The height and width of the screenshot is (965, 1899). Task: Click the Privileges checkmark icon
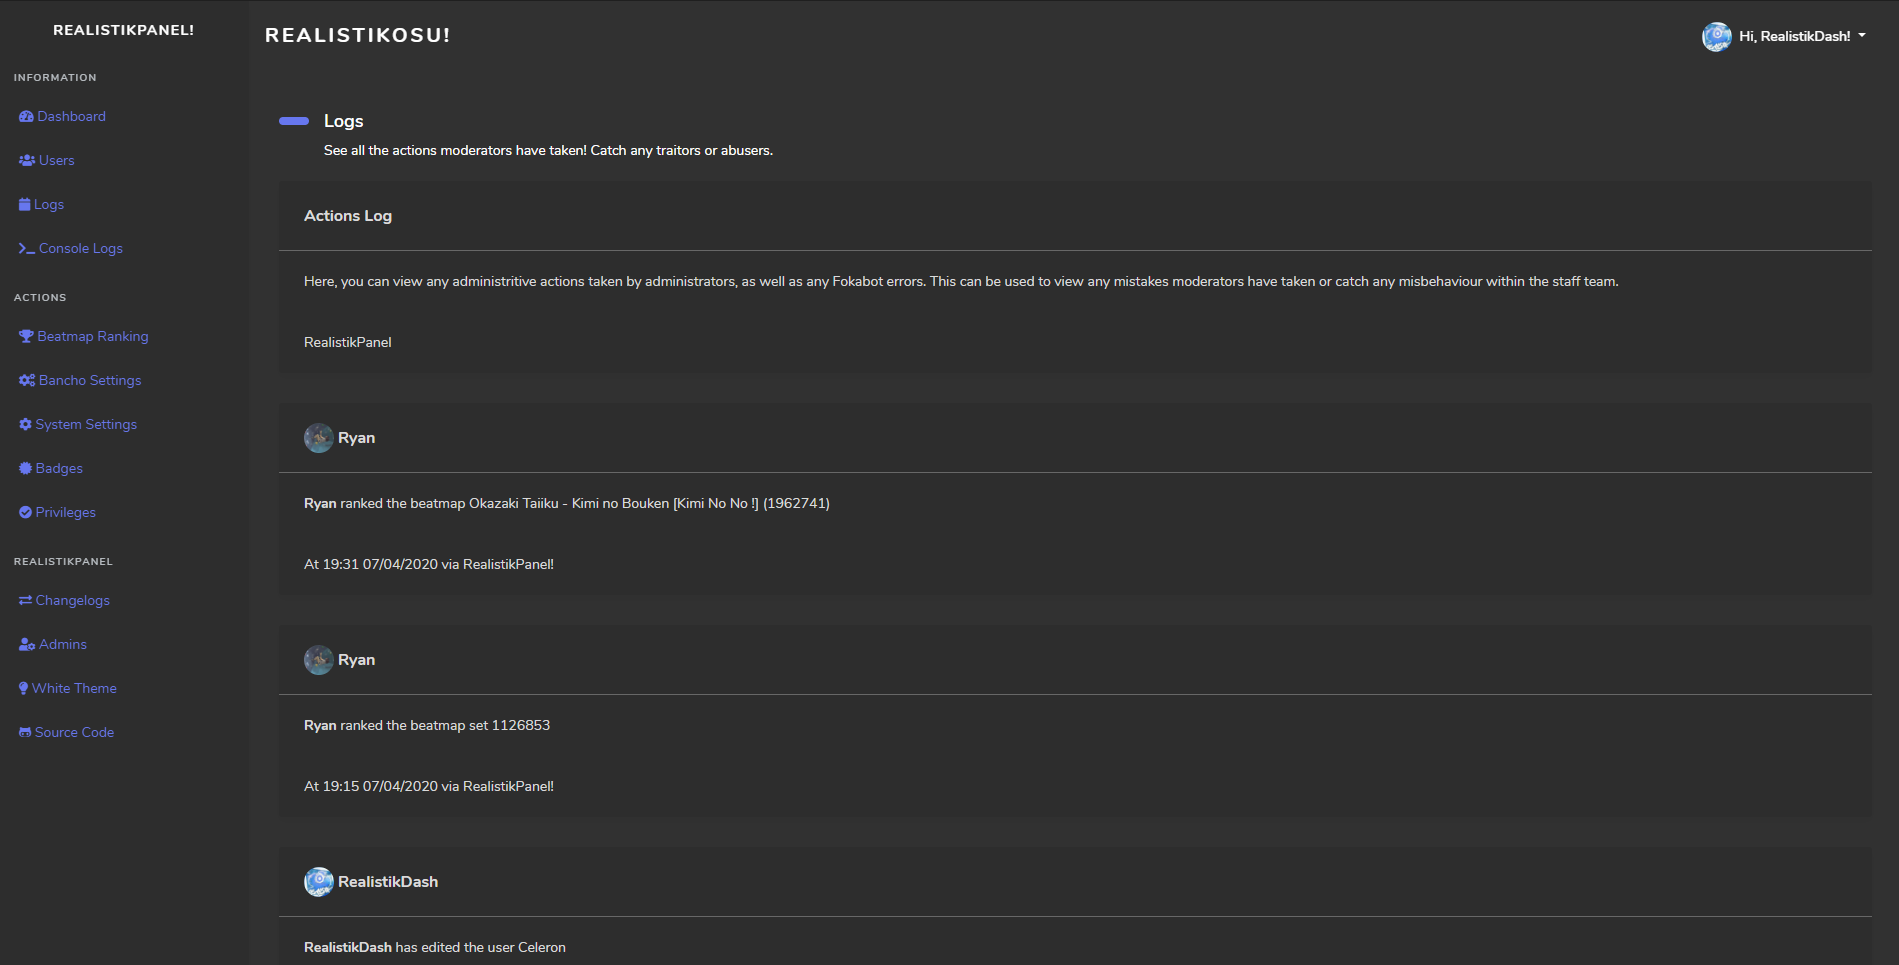[x=25, y=513]
